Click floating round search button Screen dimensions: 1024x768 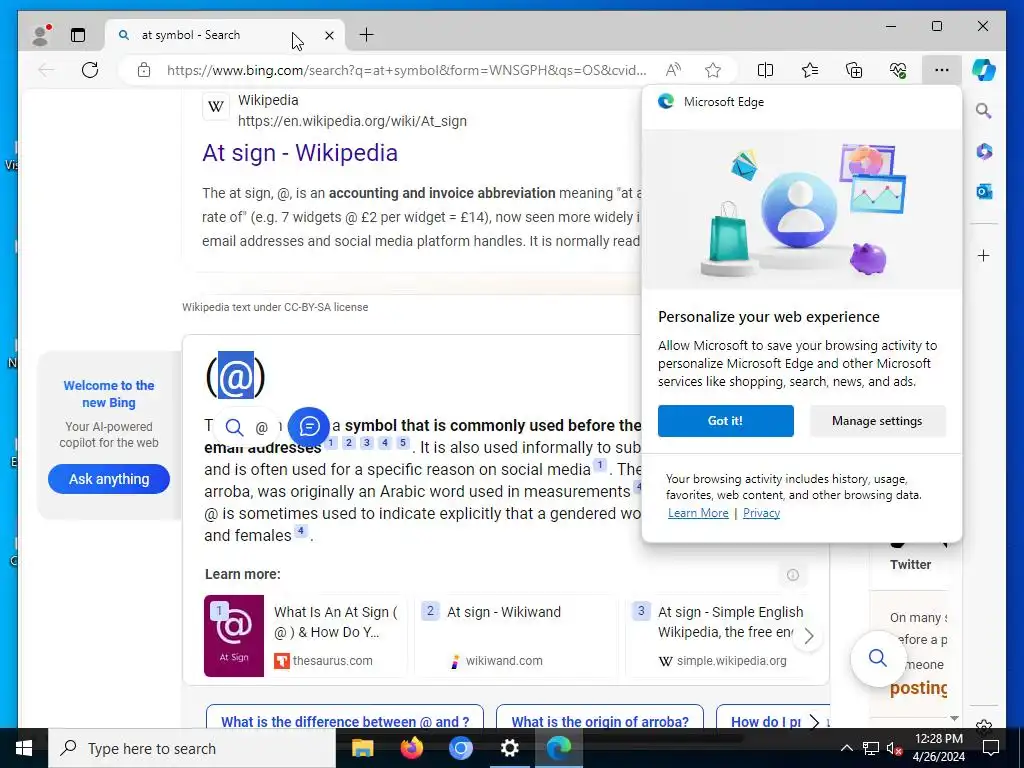(878, 658)
